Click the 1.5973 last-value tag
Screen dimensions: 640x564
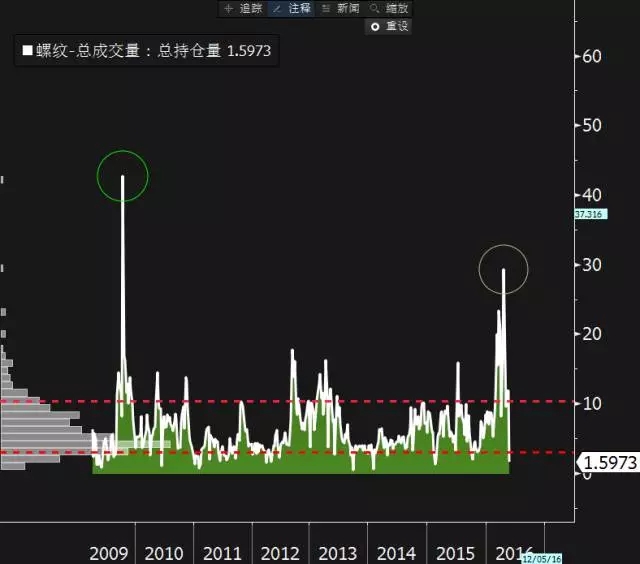tap(608, 463)
